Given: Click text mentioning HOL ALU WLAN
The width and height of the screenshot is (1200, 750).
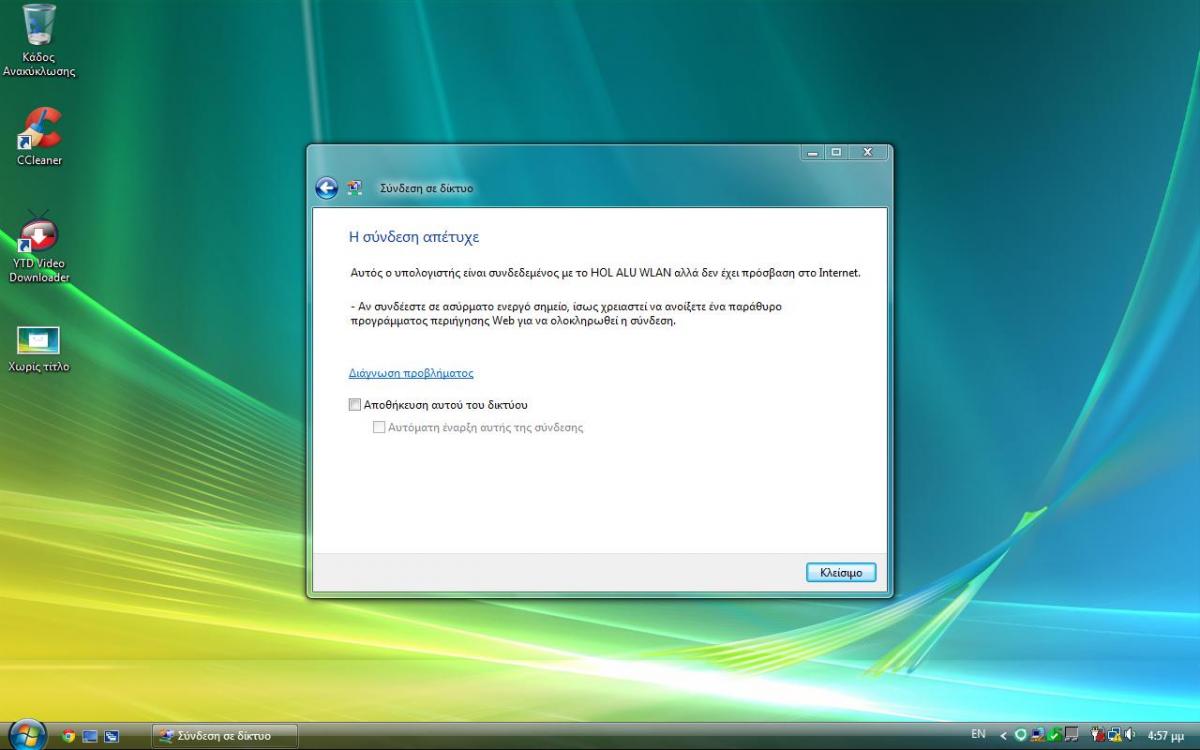Looking at the screenshot, I should tap(605, 272).
